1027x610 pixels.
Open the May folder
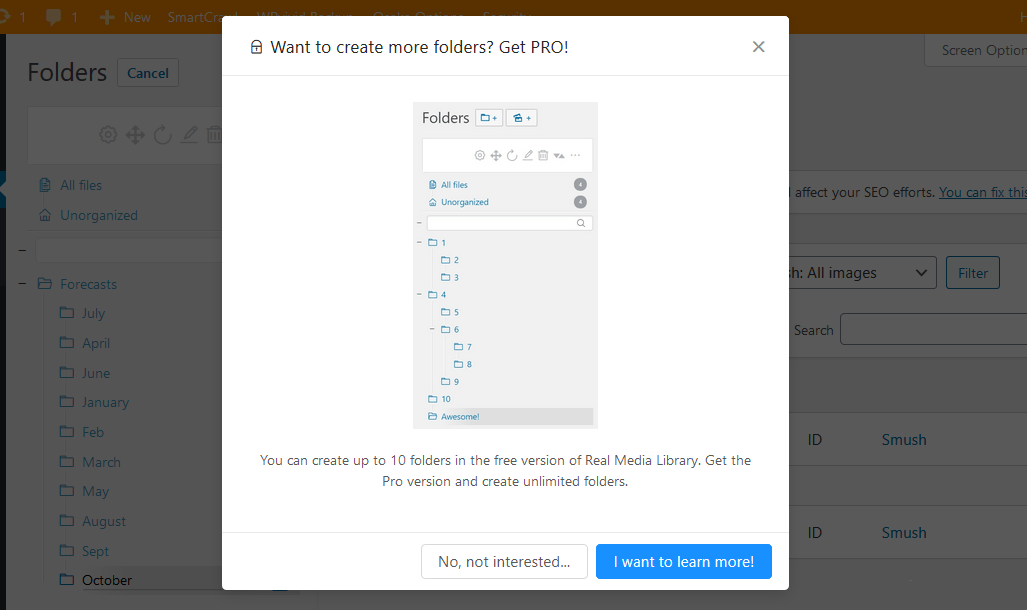point(95,491)
